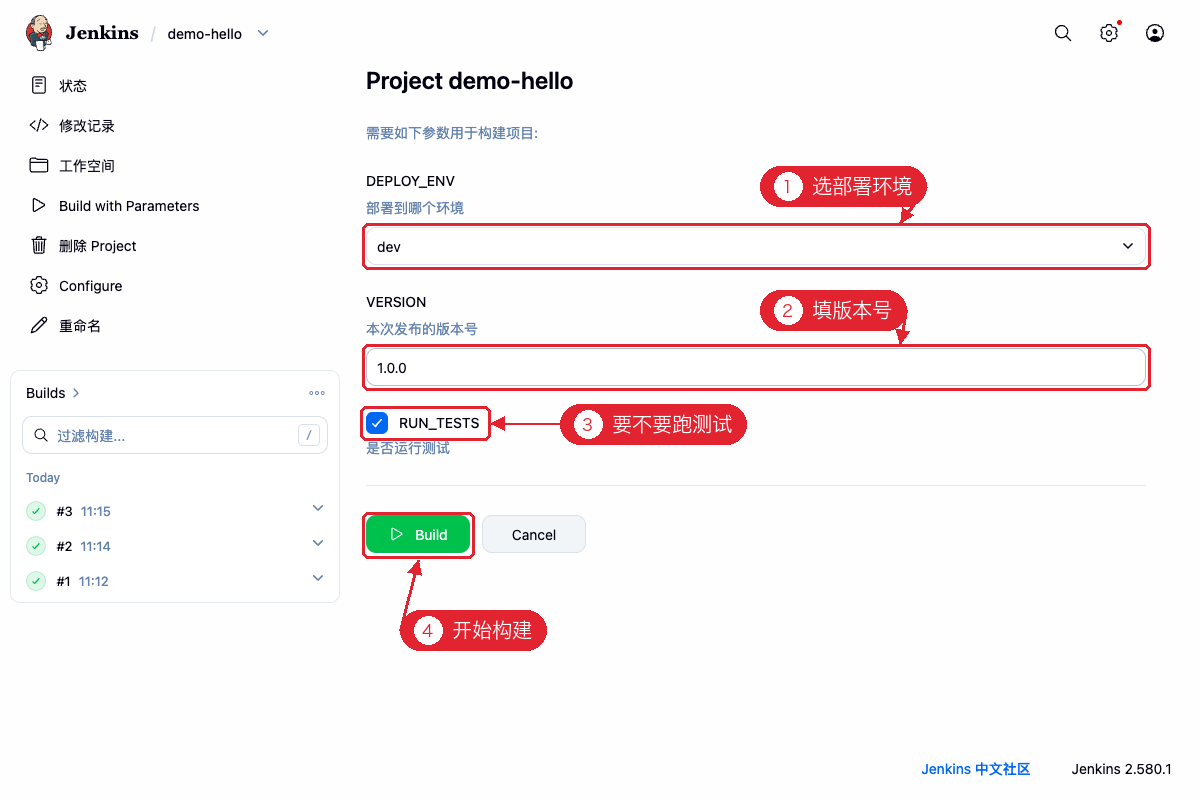
Task: Expand the dropdown arrow for build #1
Action: point(318,579)
